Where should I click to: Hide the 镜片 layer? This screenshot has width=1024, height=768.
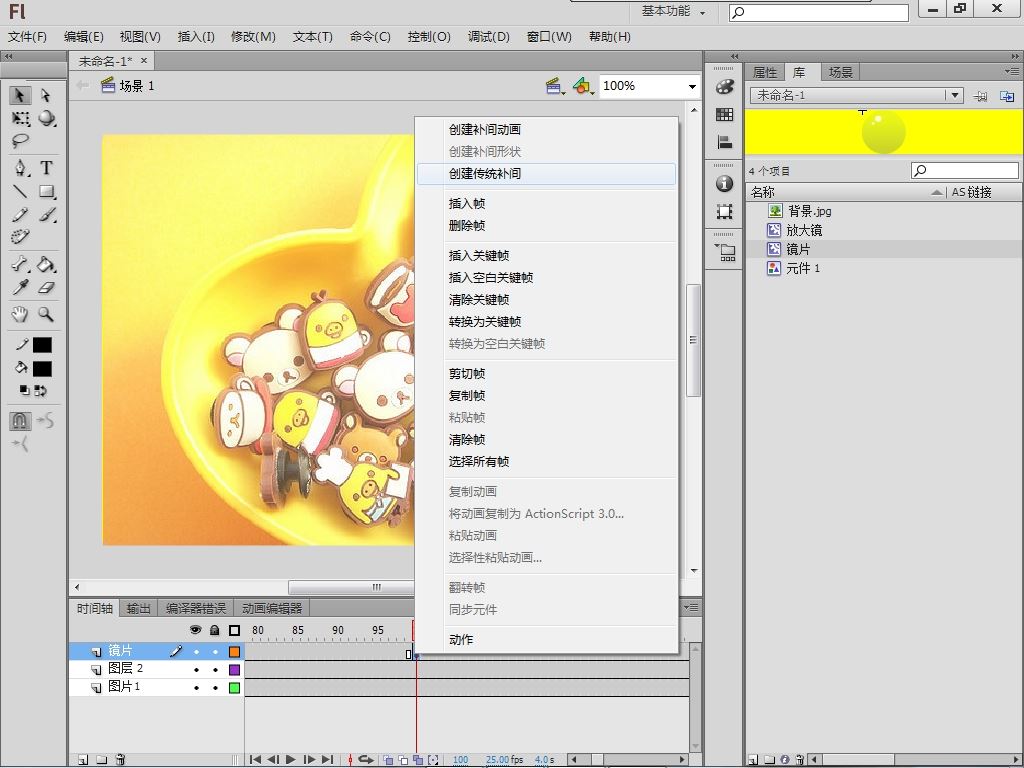(x=196, y=652)
